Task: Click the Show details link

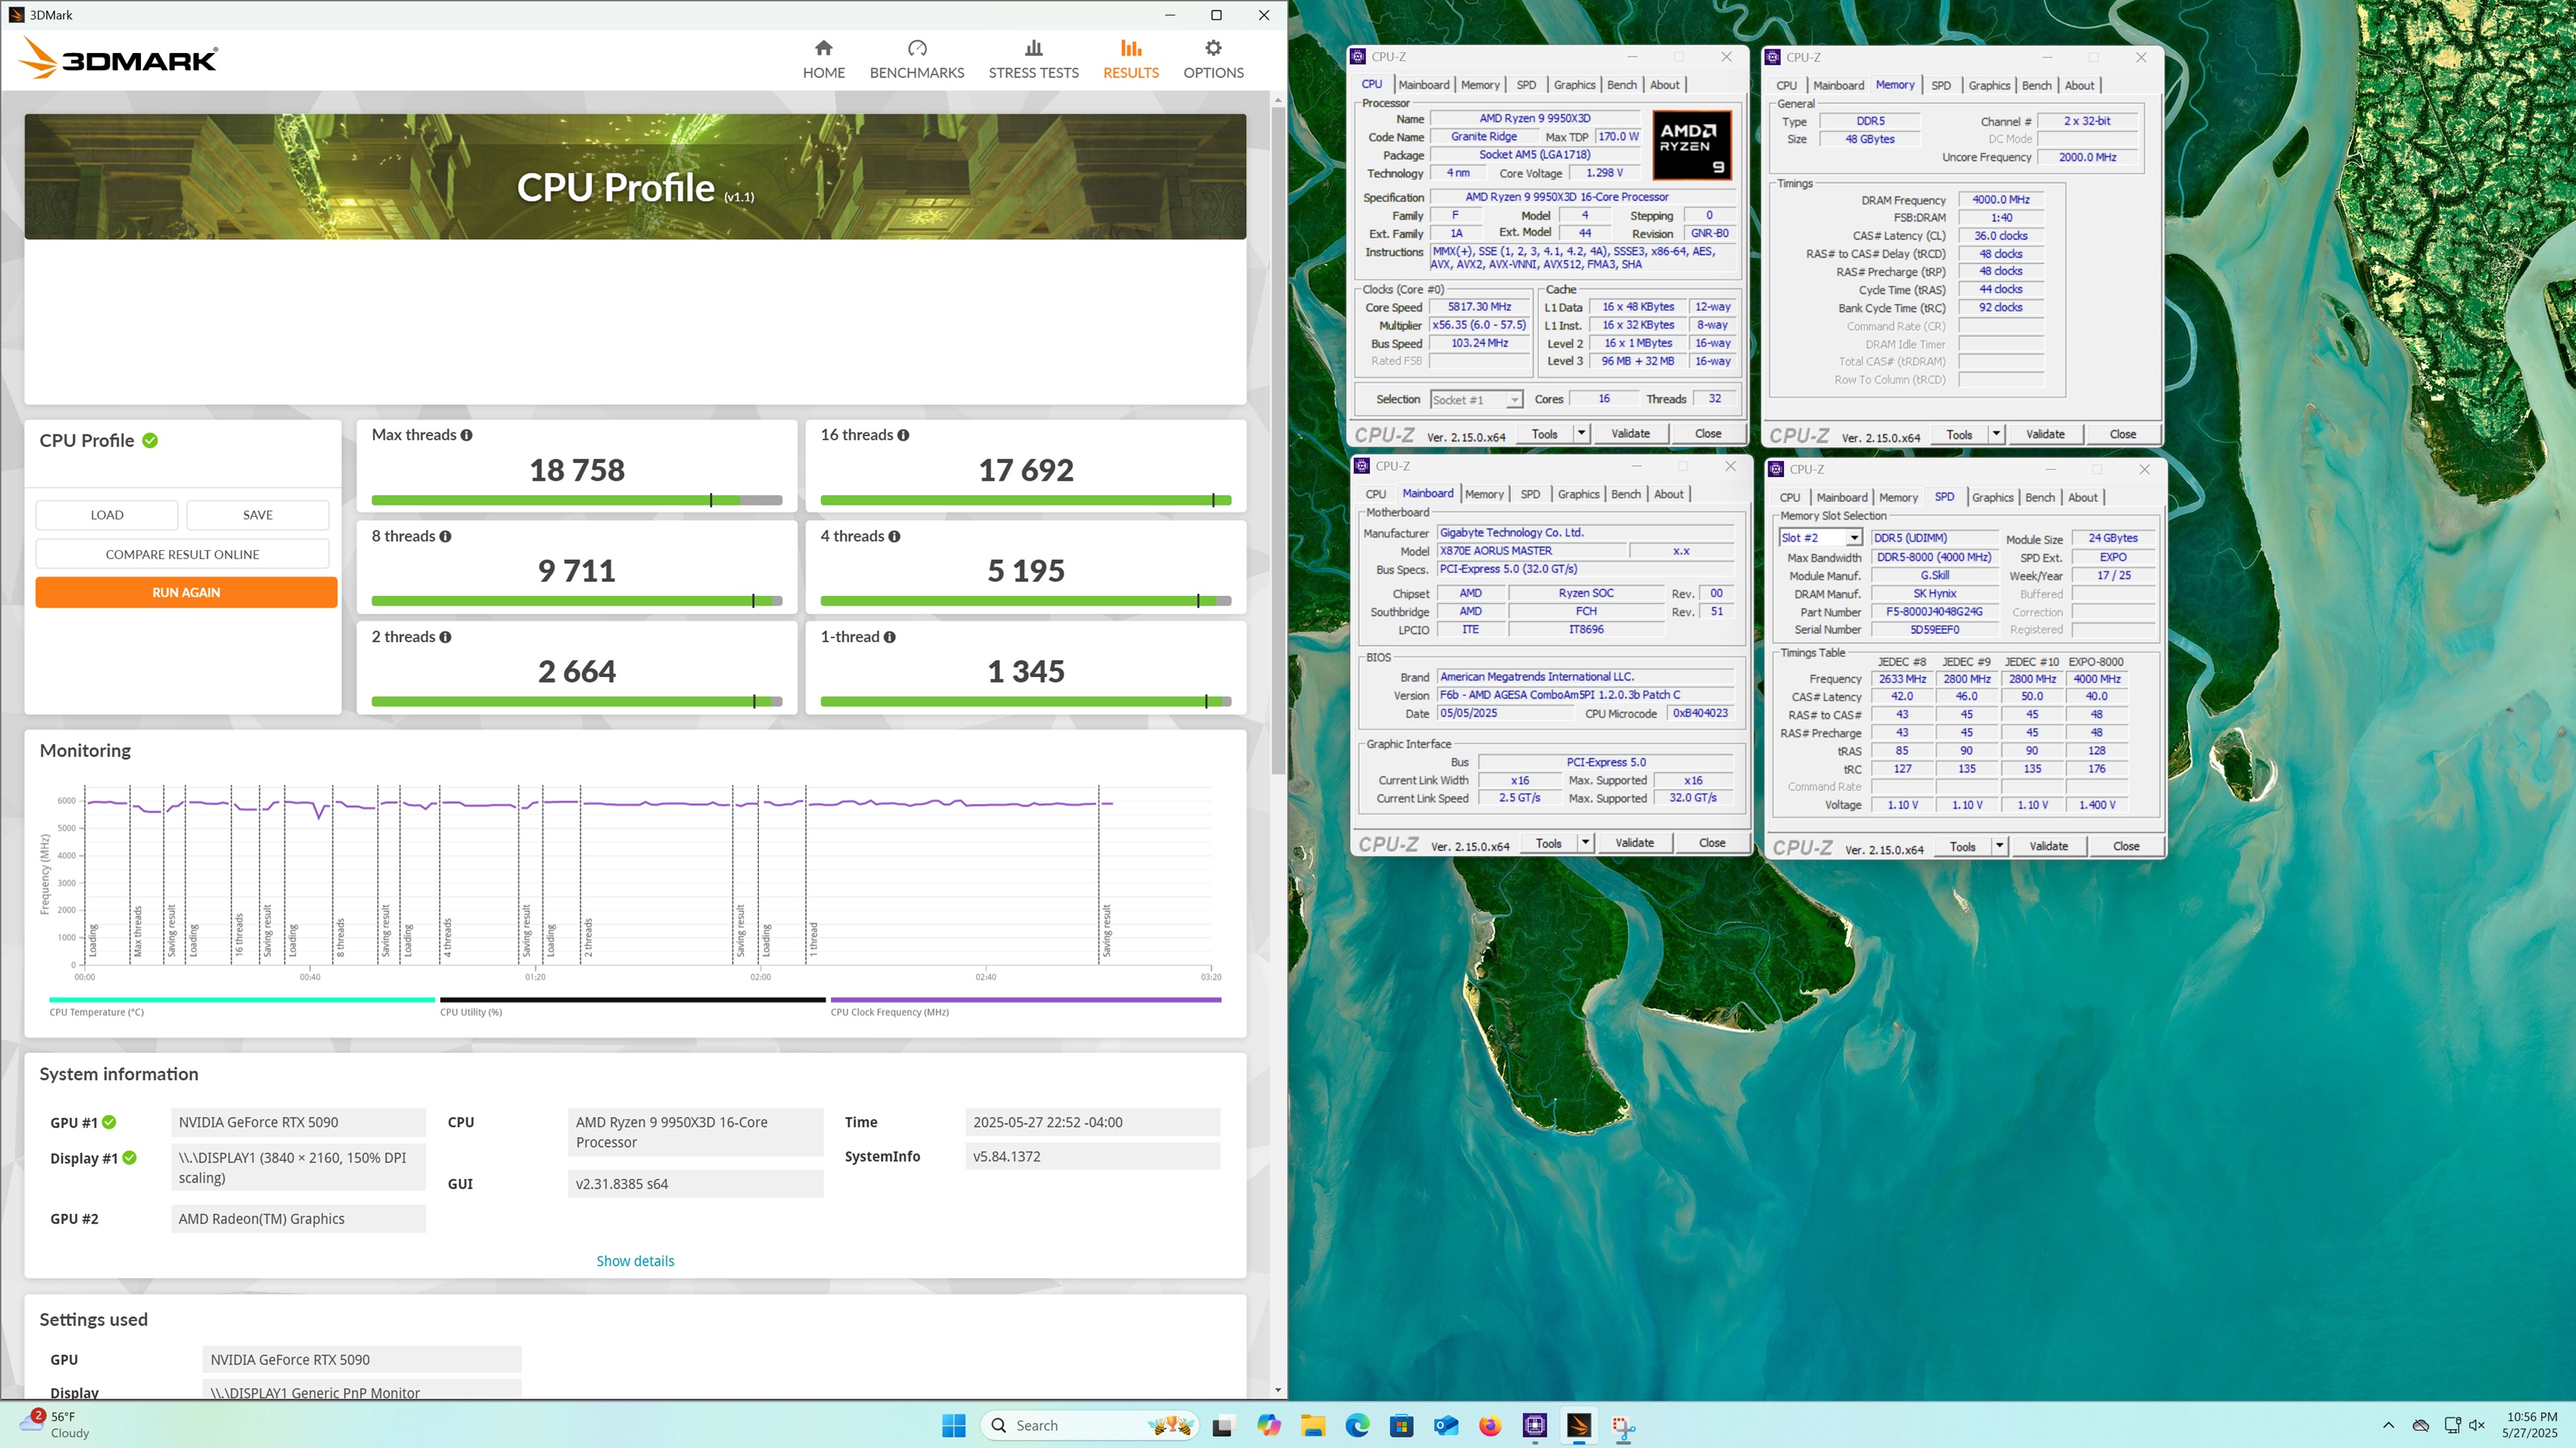Action: (x=635, y=1261)
